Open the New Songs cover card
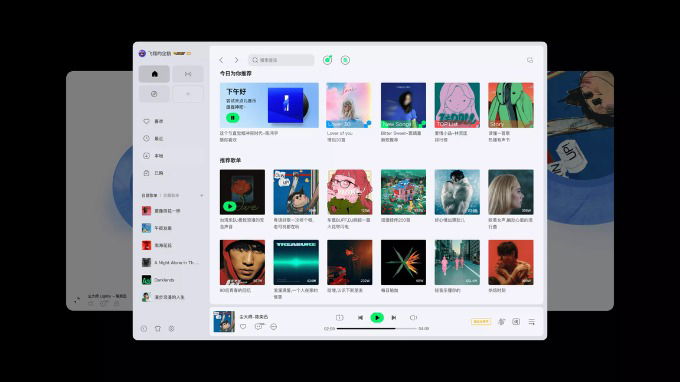Screen dimensions: 680x382 [x=403, y=105]
